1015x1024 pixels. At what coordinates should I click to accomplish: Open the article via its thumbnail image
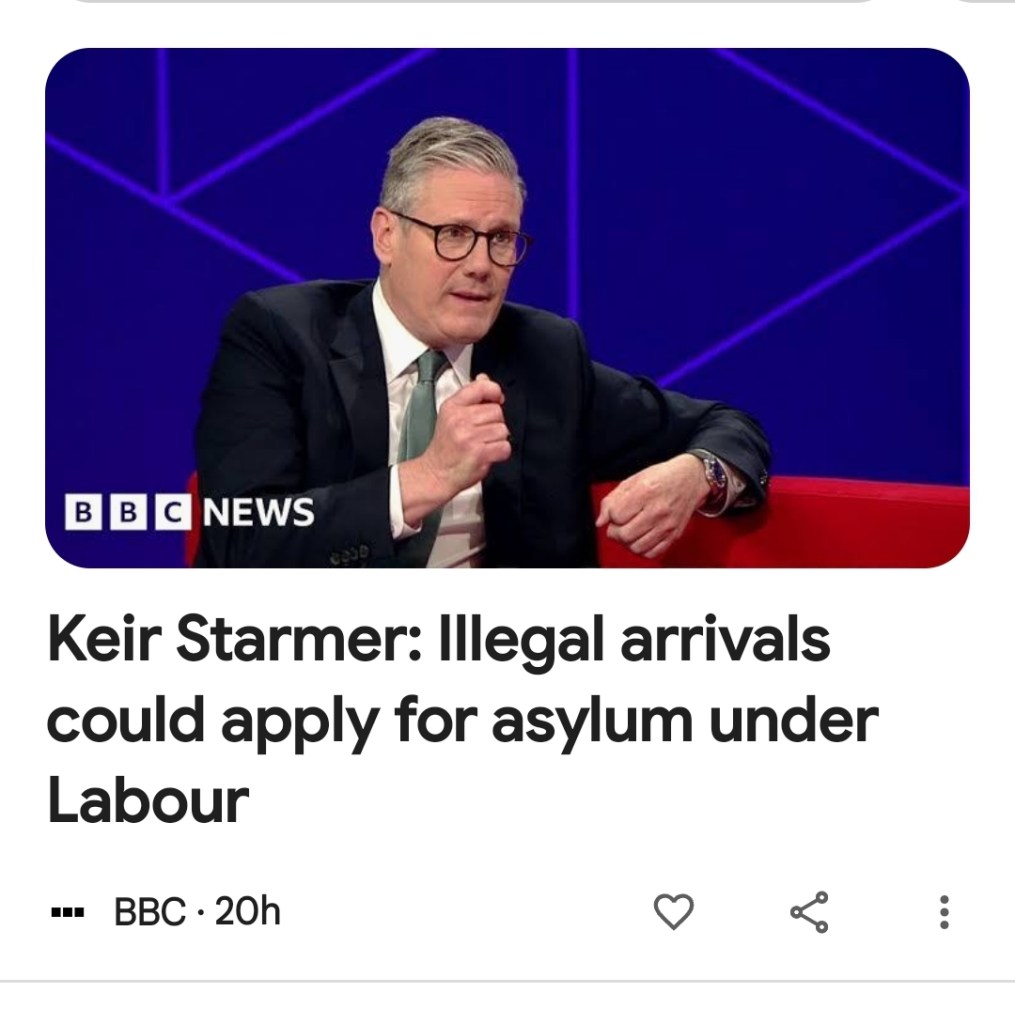pos(508,308)
